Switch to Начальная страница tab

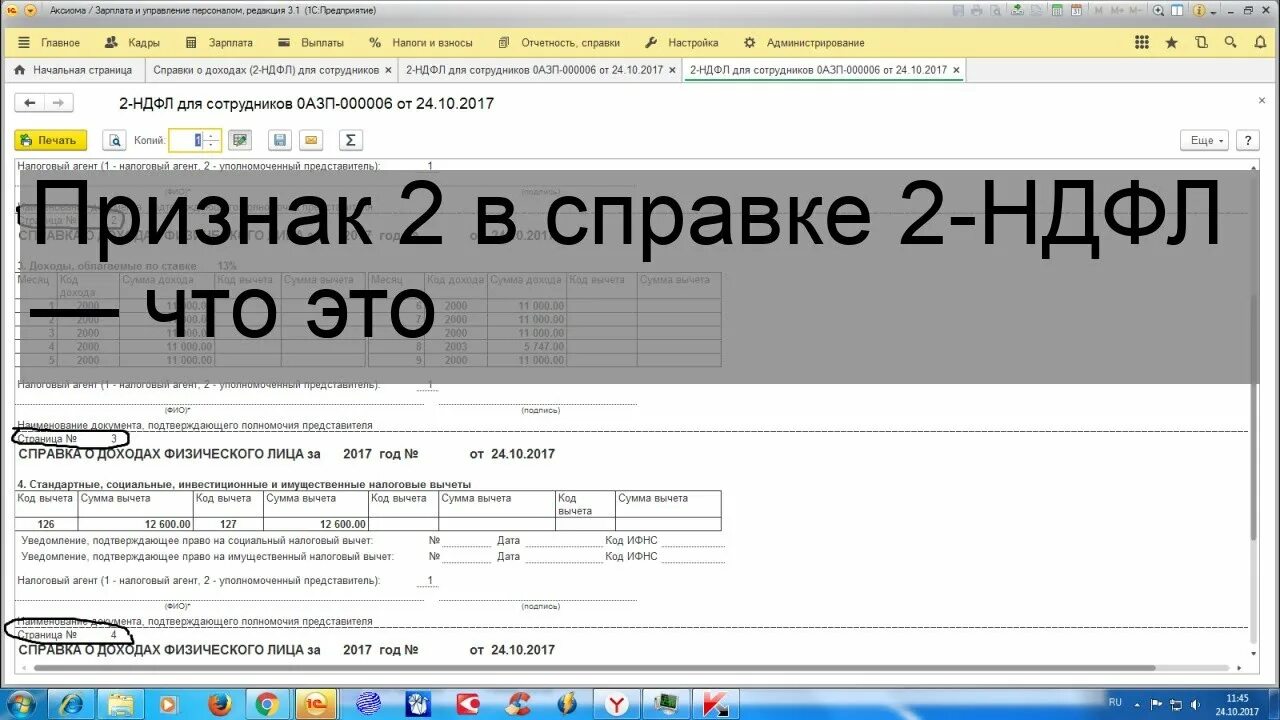(x=73, y=70)
